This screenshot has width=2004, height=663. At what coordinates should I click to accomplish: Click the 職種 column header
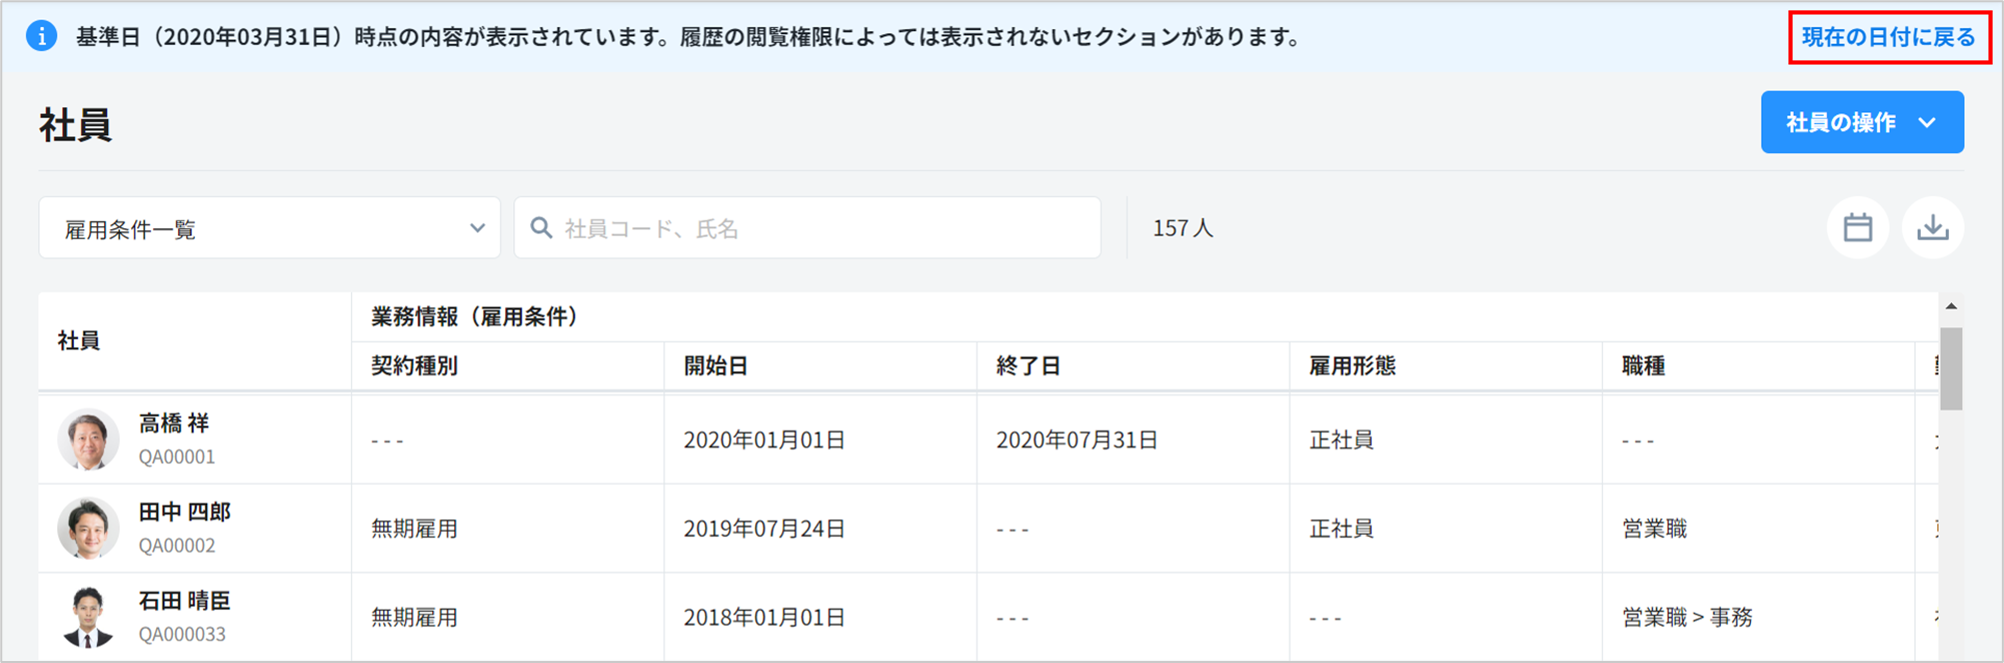[1643, 366]
